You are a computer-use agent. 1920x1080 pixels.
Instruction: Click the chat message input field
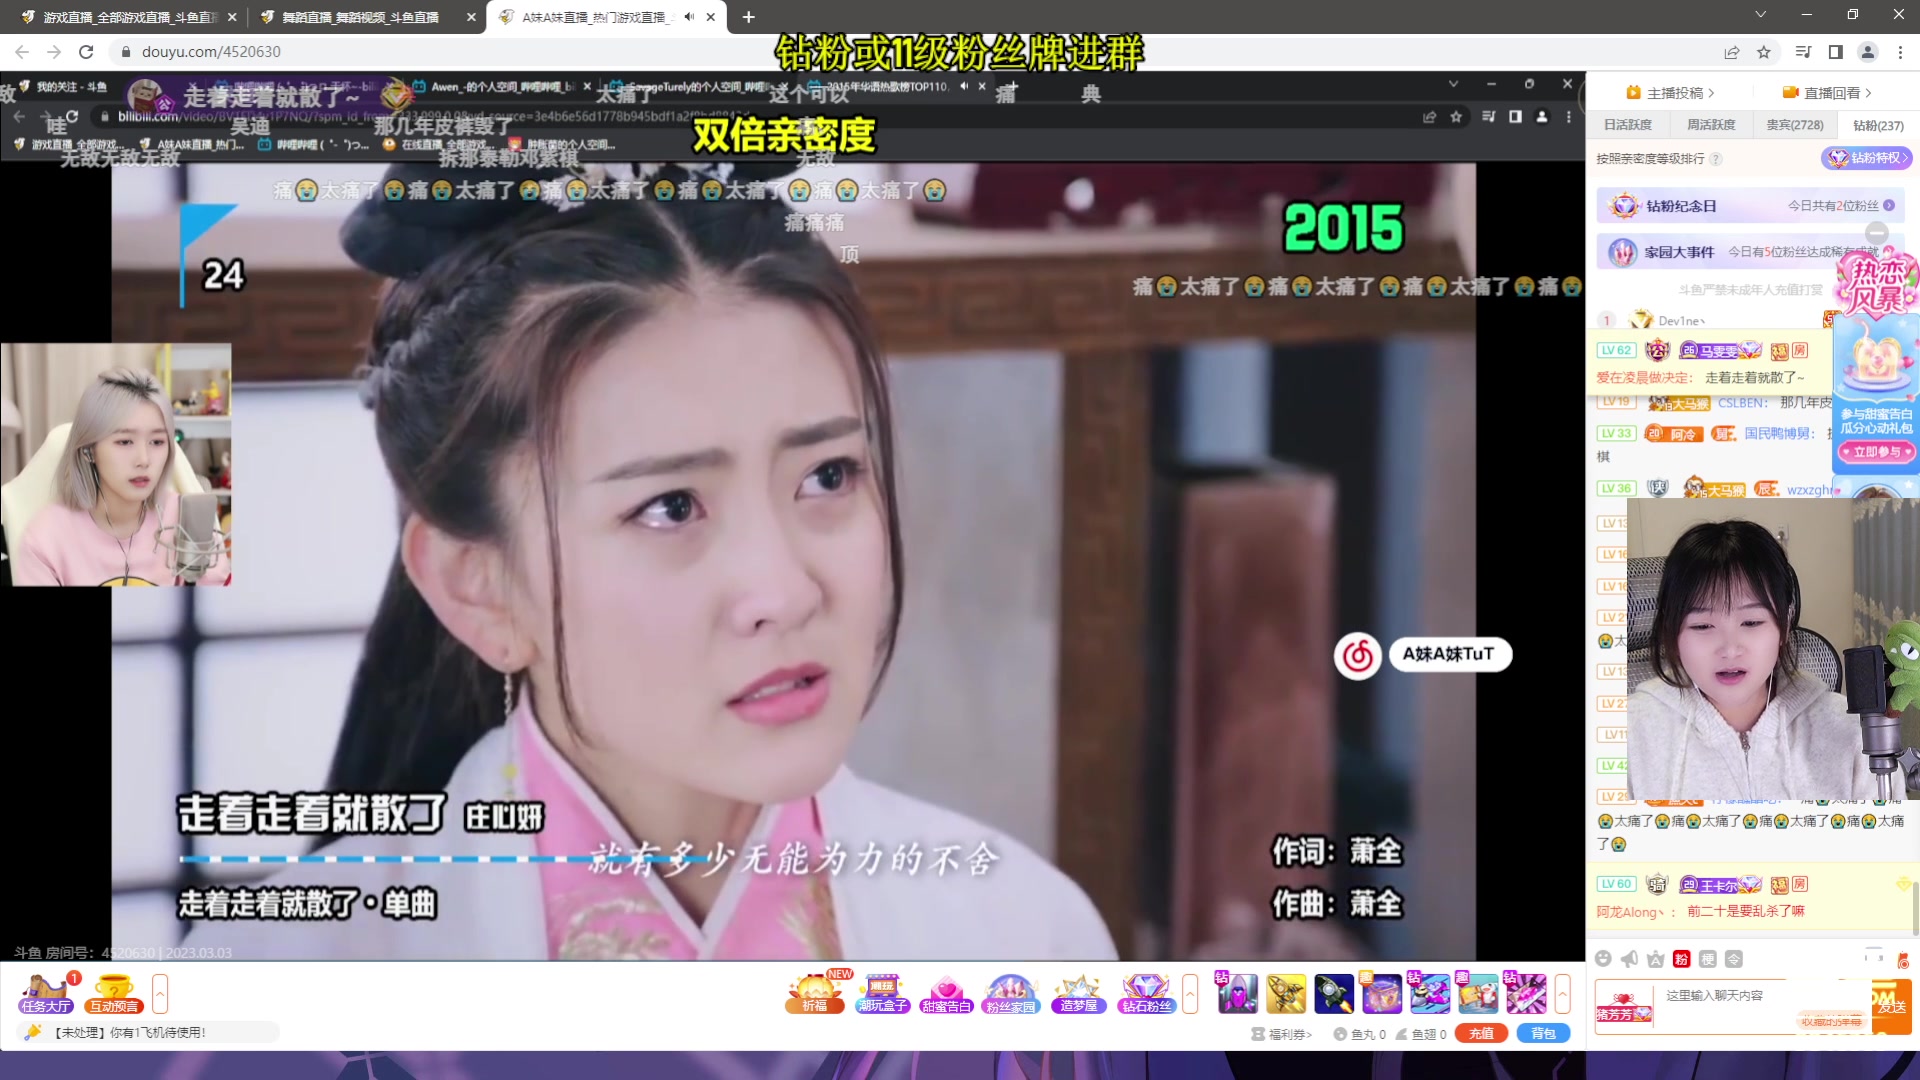(1762, 1007)
